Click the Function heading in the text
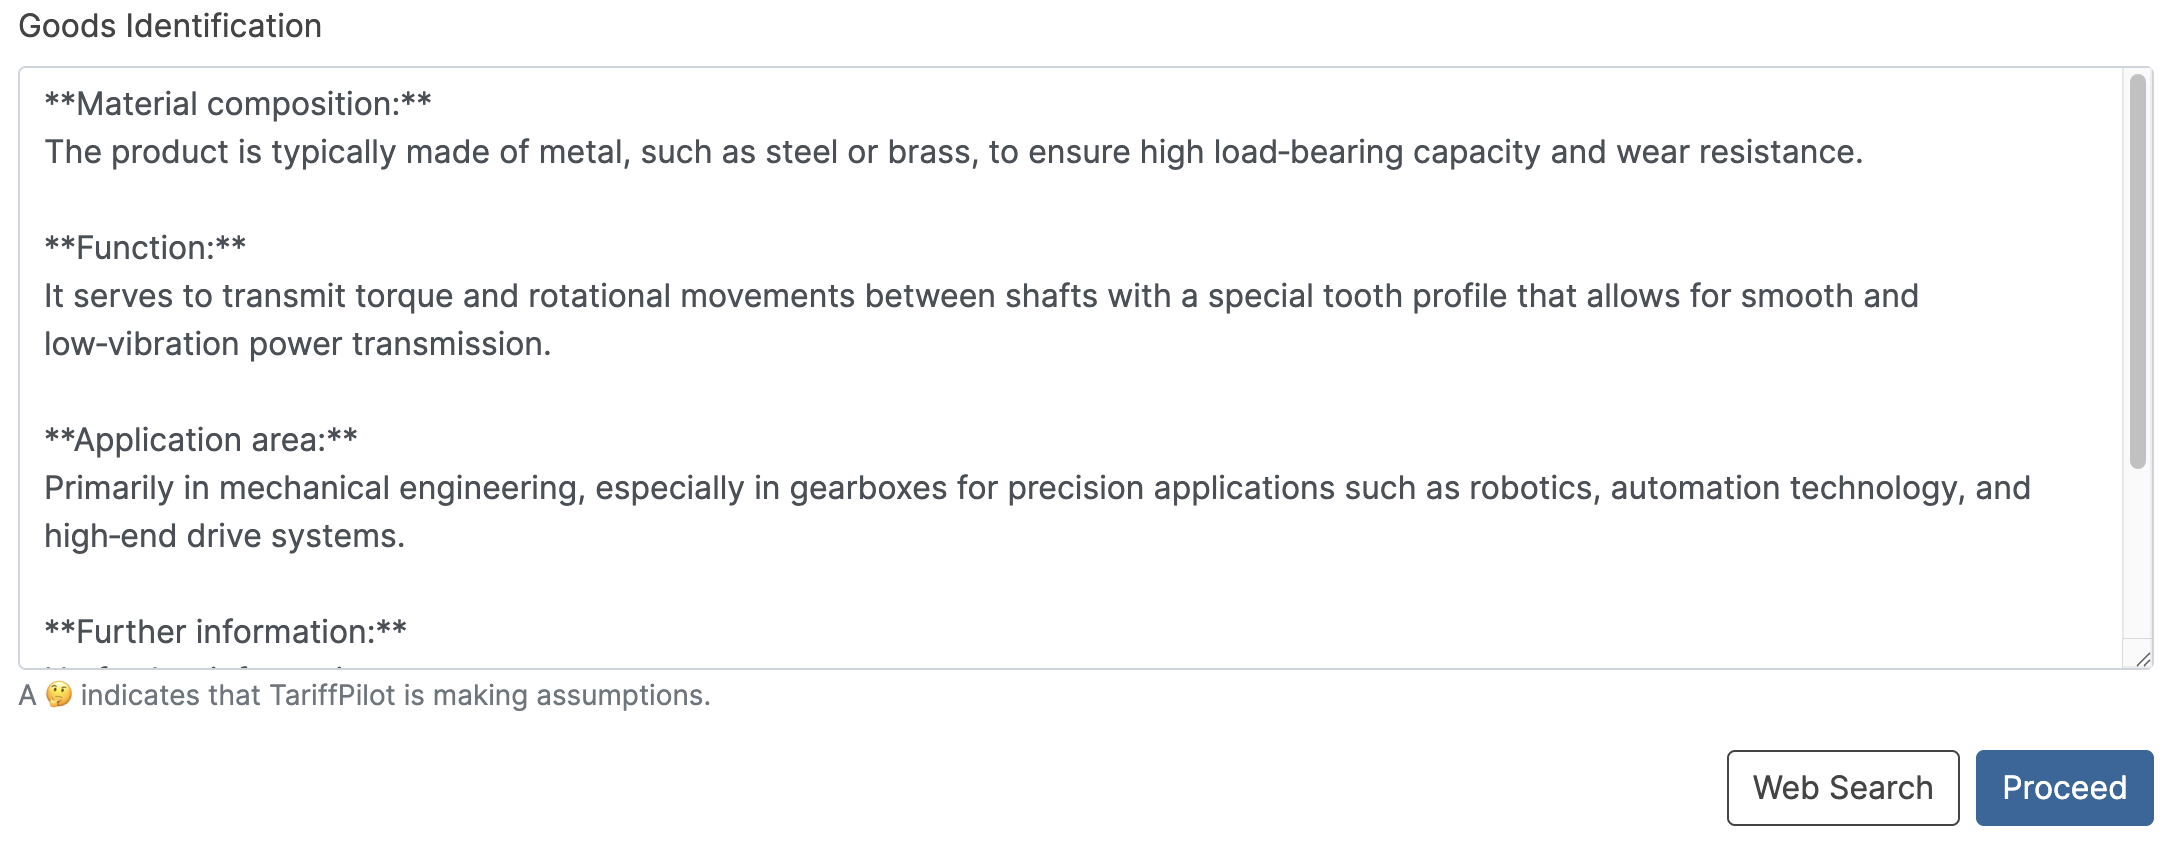 [143, 247]
